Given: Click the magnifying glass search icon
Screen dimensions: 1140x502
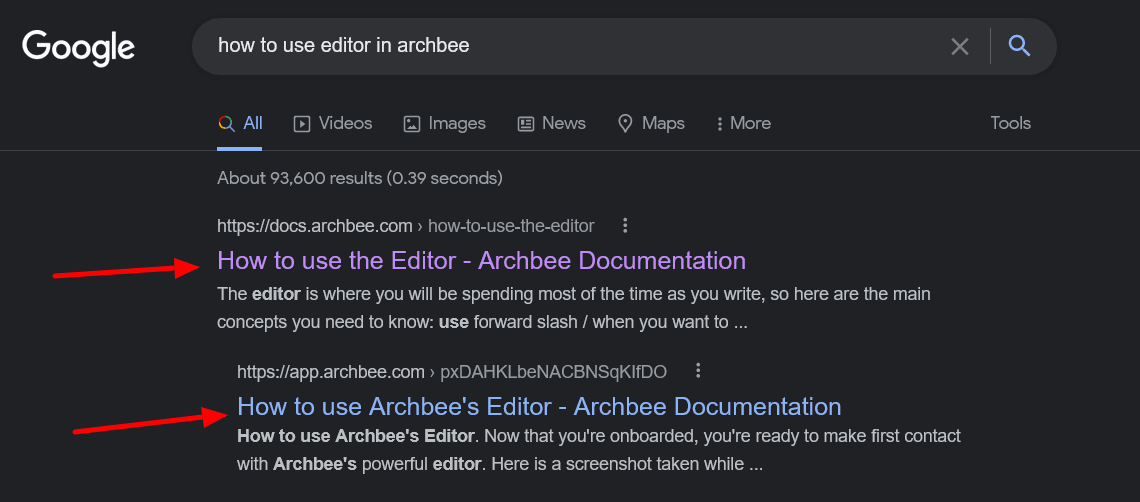Looking at the screenshot, I should [x=1019, y=46].
